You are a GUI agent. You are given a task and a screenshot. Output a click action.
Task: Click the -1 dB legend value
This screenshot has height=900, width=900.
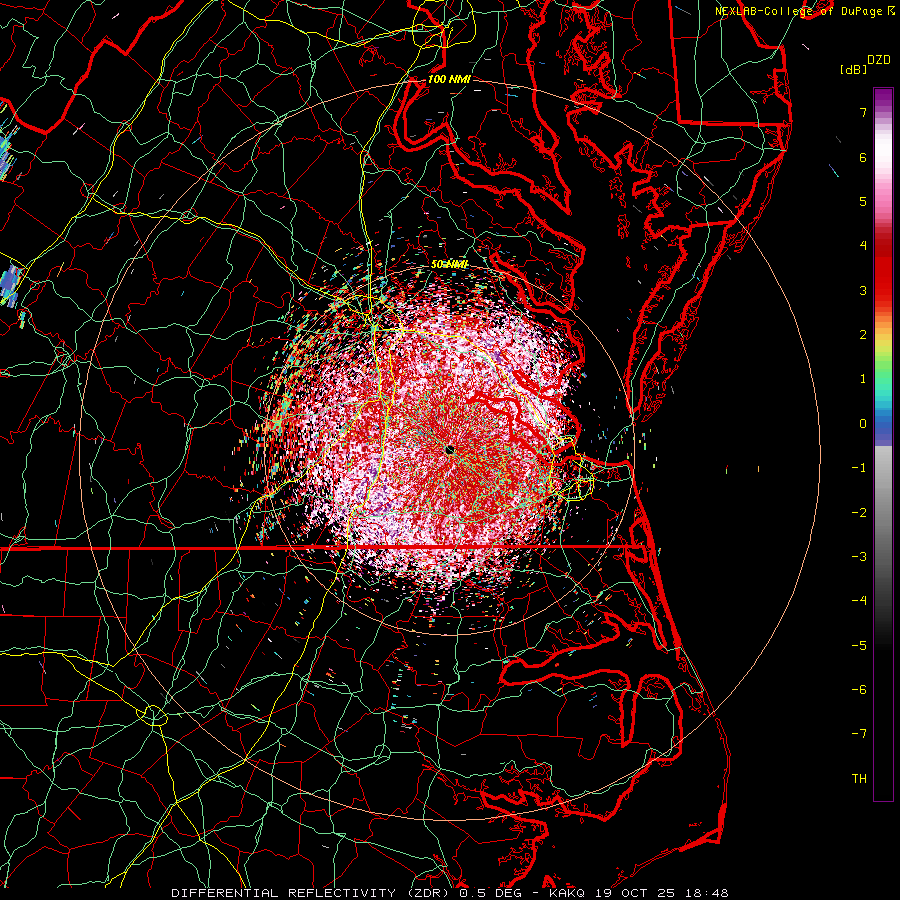859,468
